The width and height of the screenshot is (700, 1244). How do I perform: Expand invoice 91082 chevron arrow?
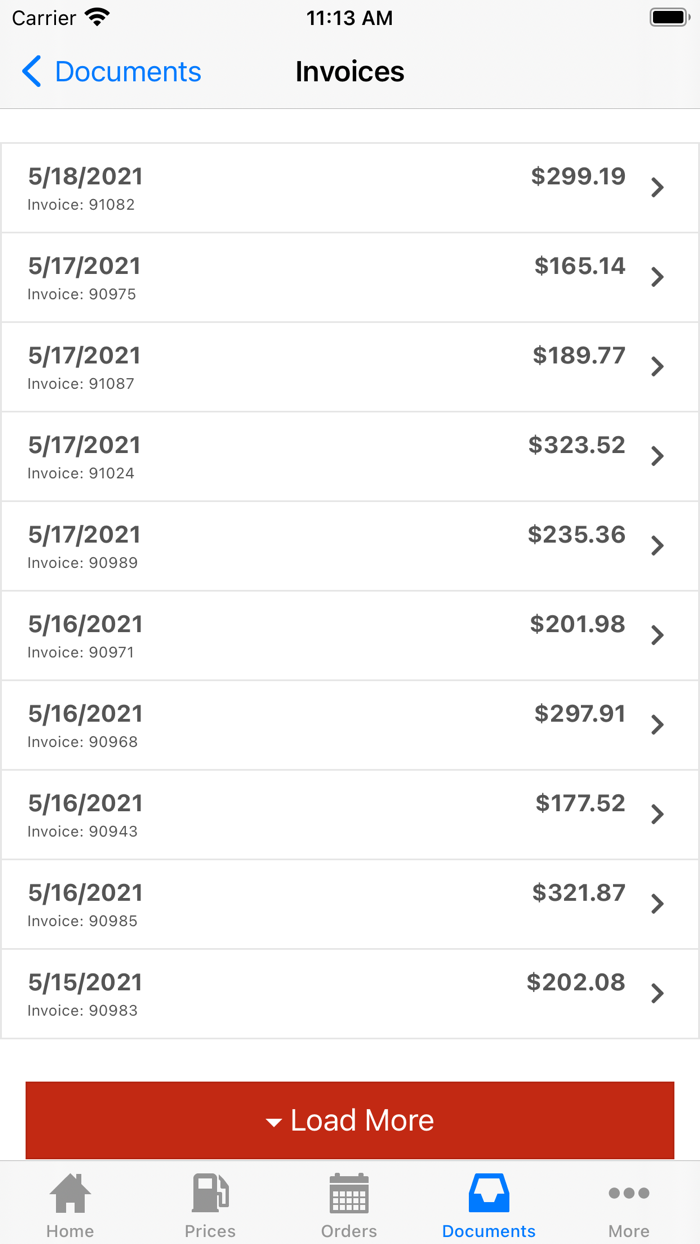pyautogui.click(x=657, y=188)
